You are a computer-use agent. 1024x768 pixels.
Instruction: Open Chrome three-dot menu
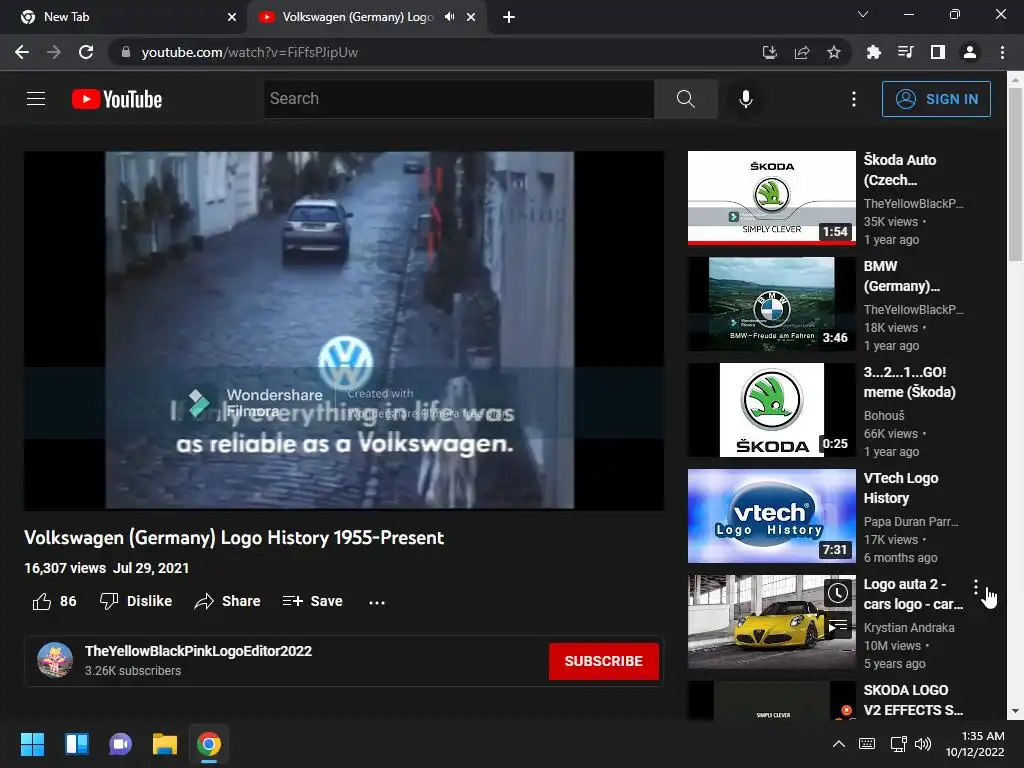[1002, 52]
